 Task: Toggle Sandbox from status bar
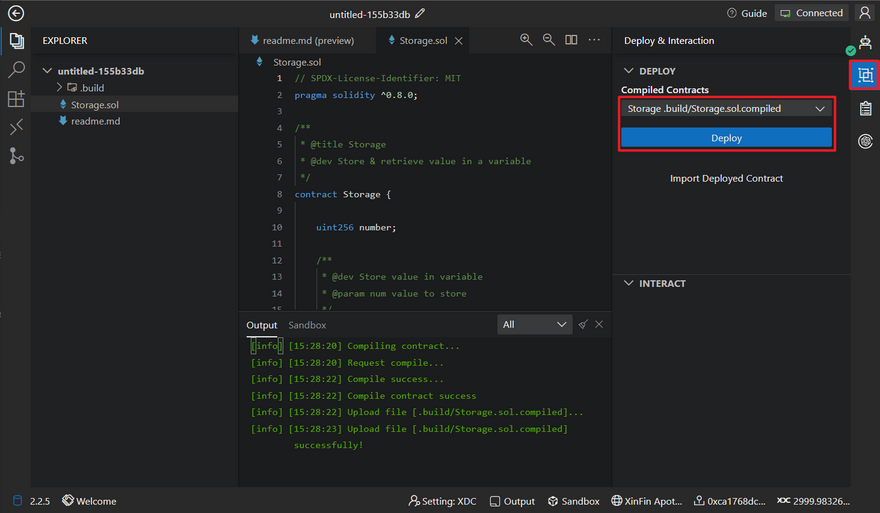574,501
